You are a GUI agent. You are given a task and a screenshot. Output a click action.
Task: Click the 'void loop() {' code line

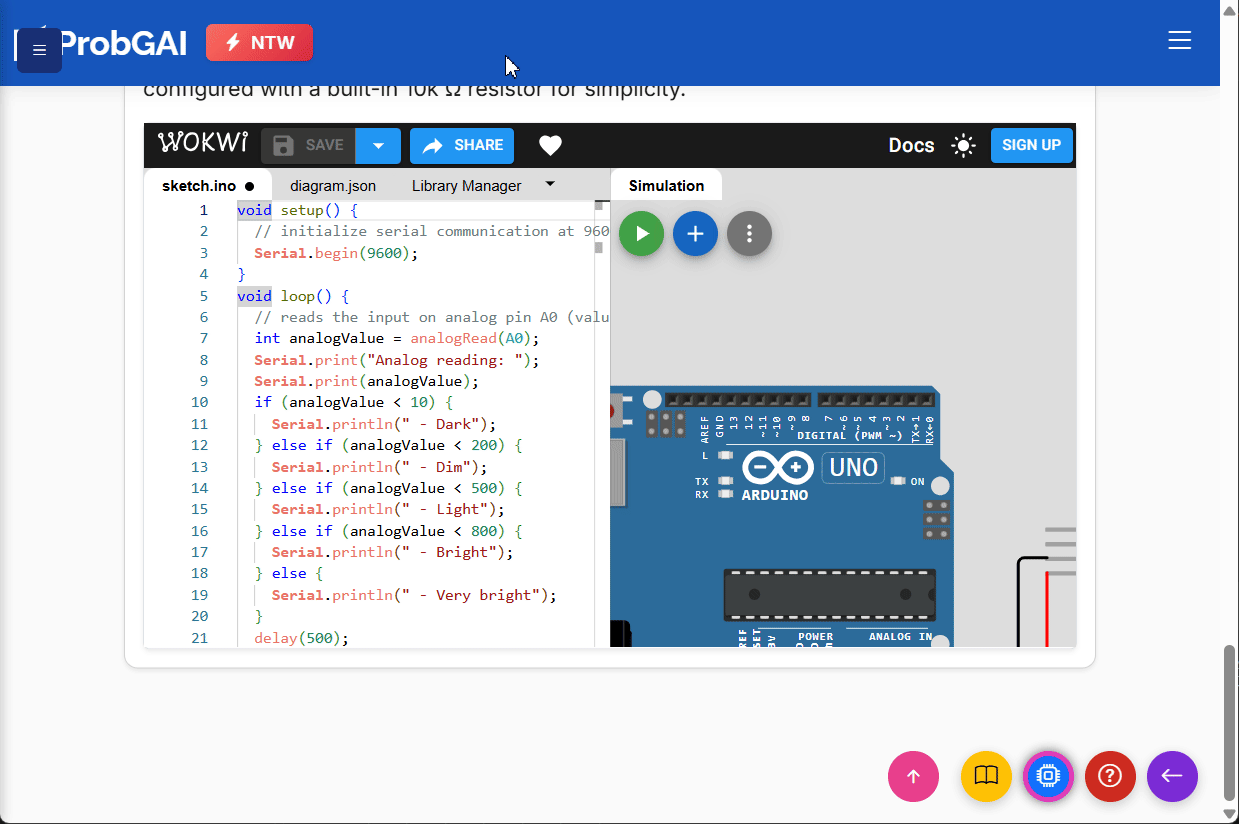coord(293,296)
